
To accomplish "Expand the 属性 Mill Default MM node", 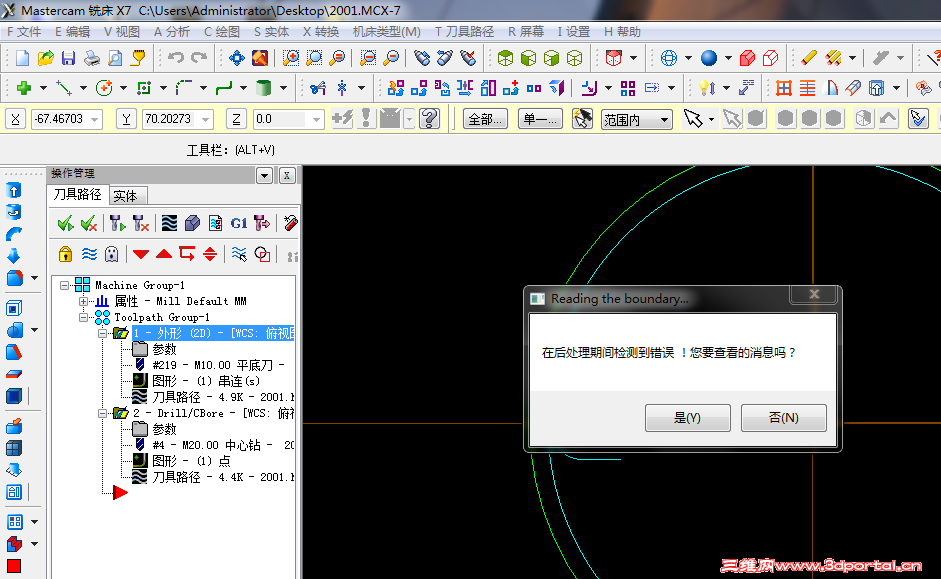I will pyautogui.click(x=83, y=301).
